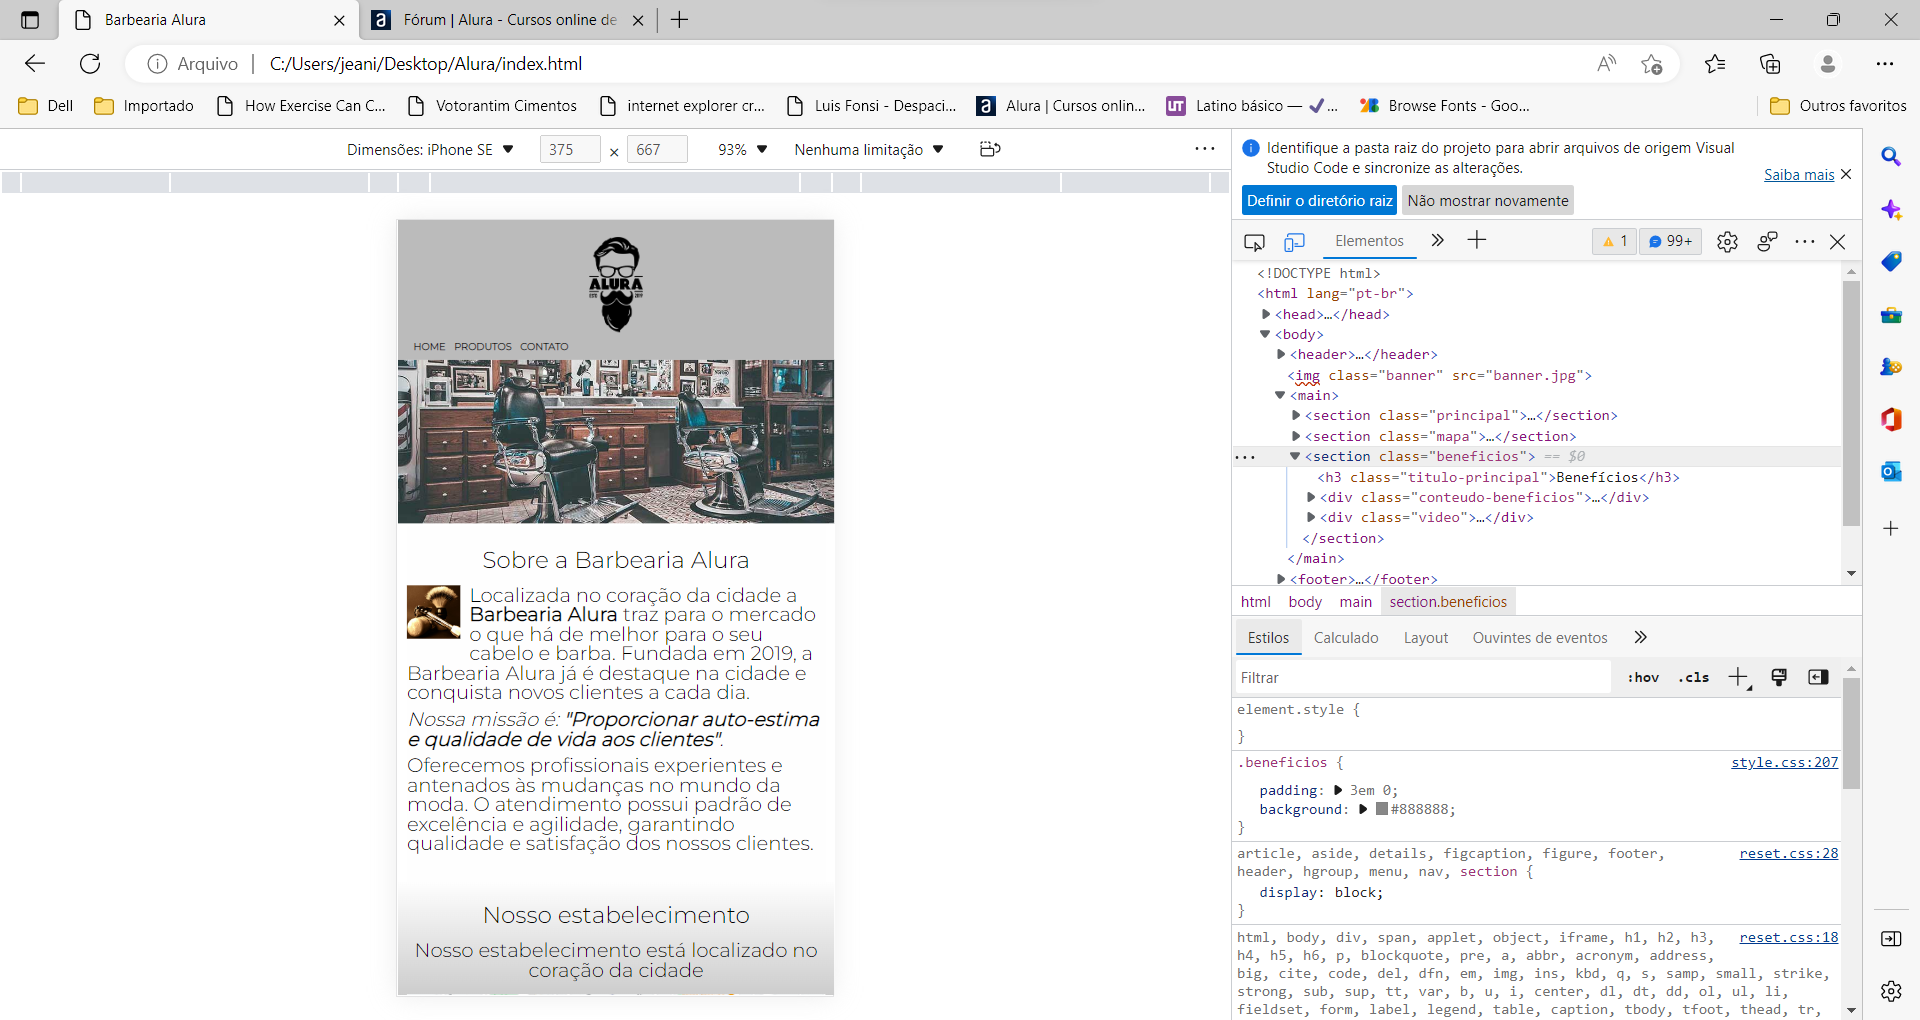Expand div class video node
This screenshot has width=1920, height=1020.
tap(1311, 517)
